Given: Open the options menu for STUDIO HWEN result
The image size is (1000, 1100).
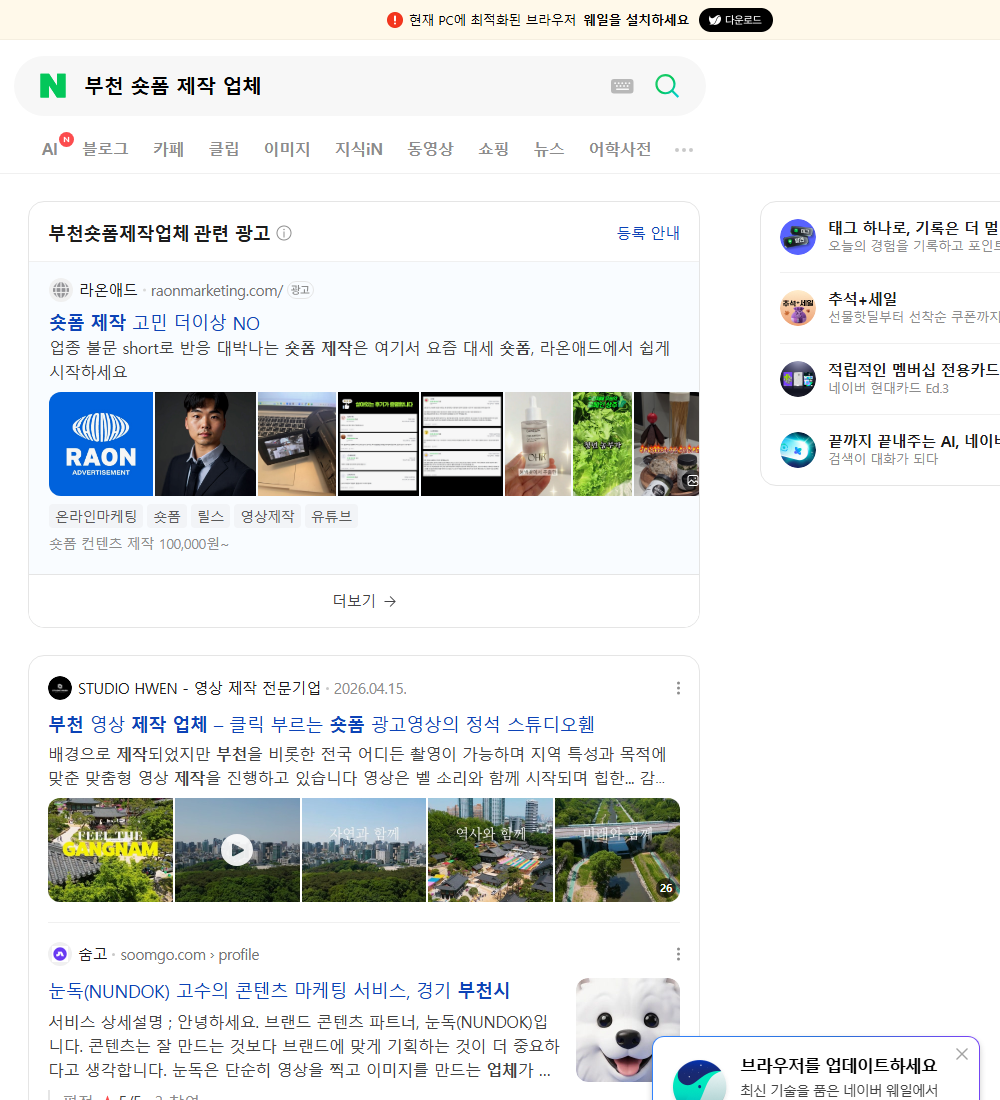Looking at the screenshot, I should tap(678, 688).
